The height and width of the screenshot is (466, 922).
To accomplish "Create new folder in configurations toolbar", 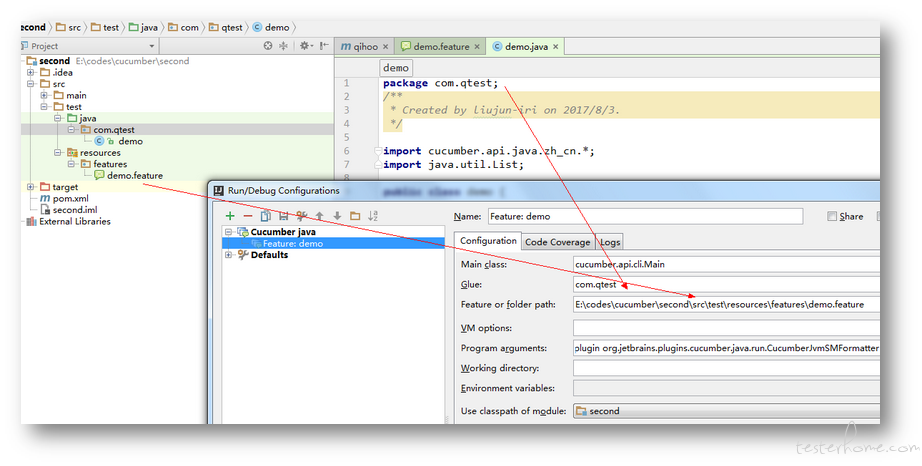I will tap(355, 216).
